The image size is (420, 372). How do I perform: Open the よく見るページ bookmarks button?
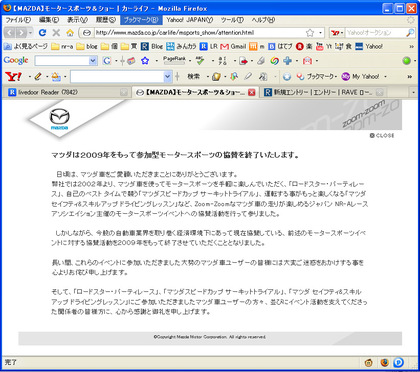pos(26,46)
